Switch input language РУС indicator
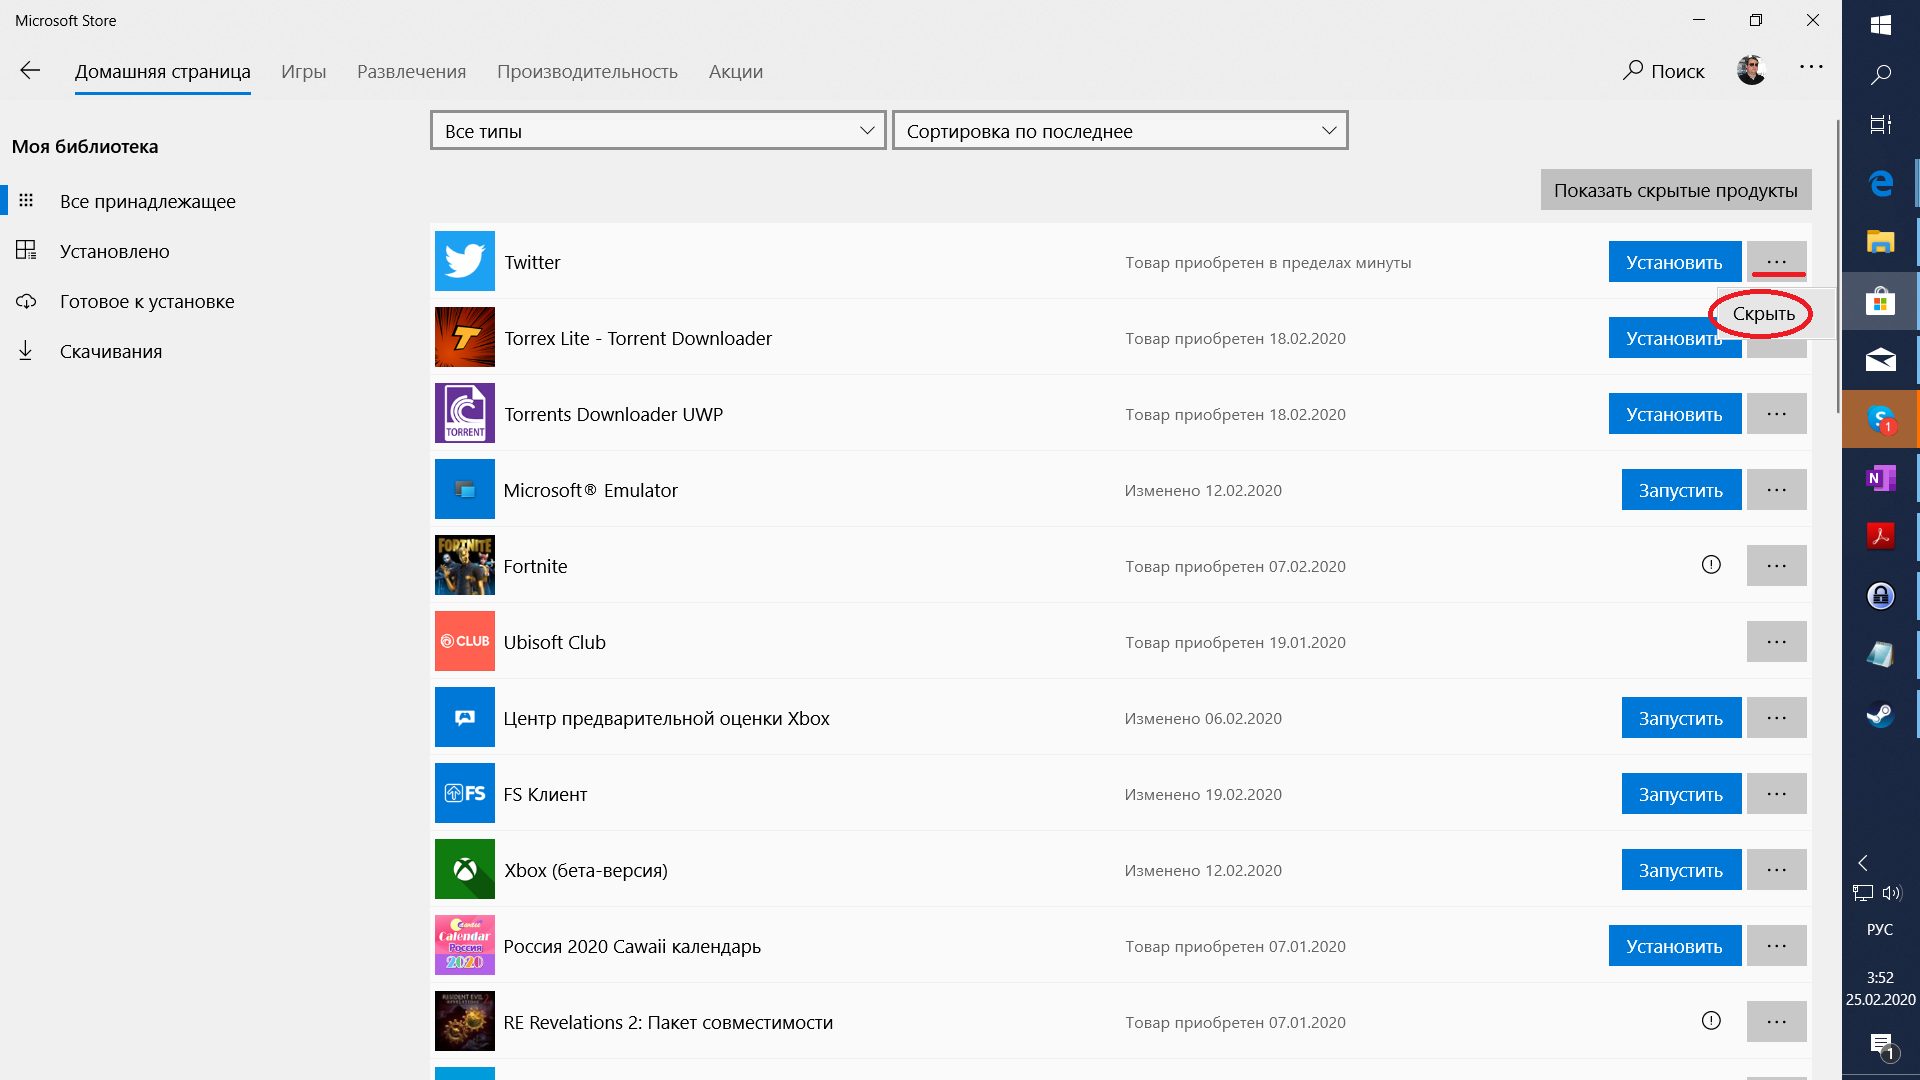Viewport: 1920px width, 1080px height. 1880,929
